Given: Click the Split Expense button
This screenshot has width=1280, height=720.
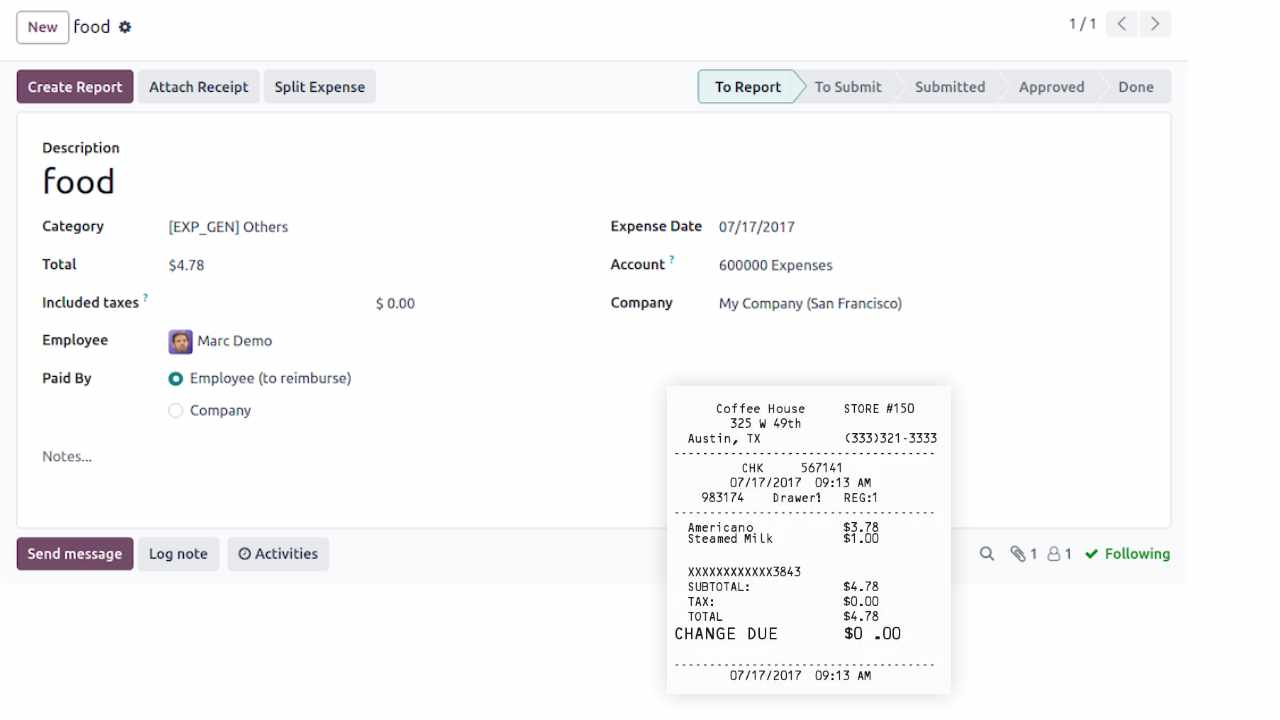Looking at the screenshot, I should (319, 86).
